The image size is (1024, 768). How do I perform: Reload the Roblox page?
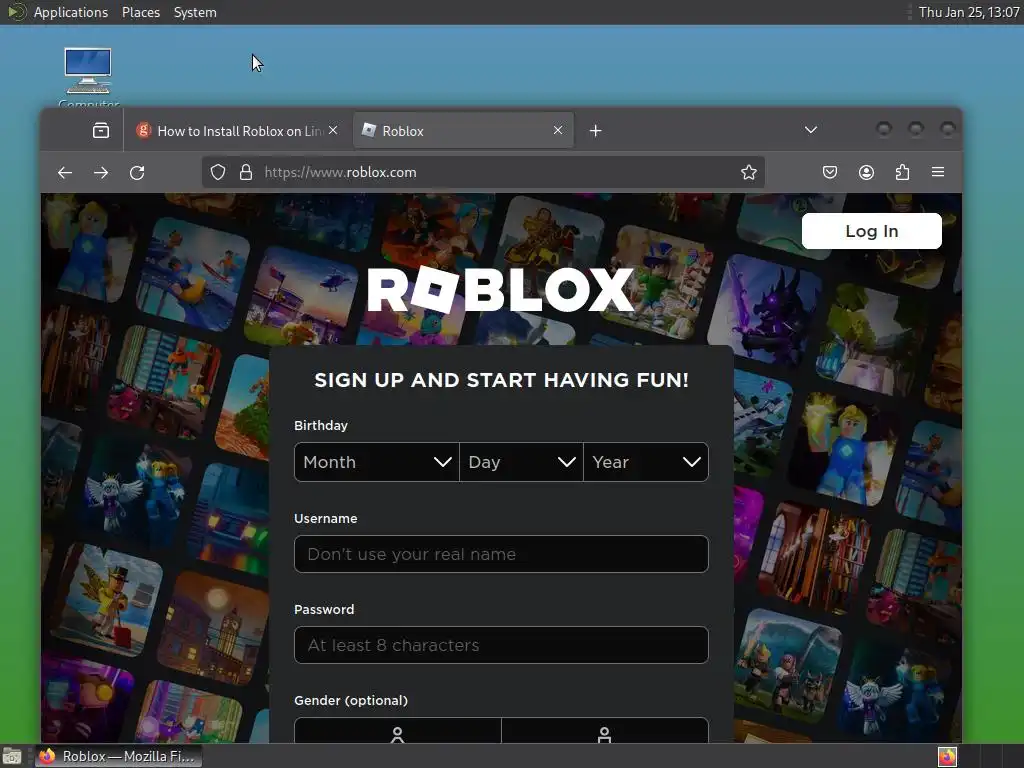point(136,172)
